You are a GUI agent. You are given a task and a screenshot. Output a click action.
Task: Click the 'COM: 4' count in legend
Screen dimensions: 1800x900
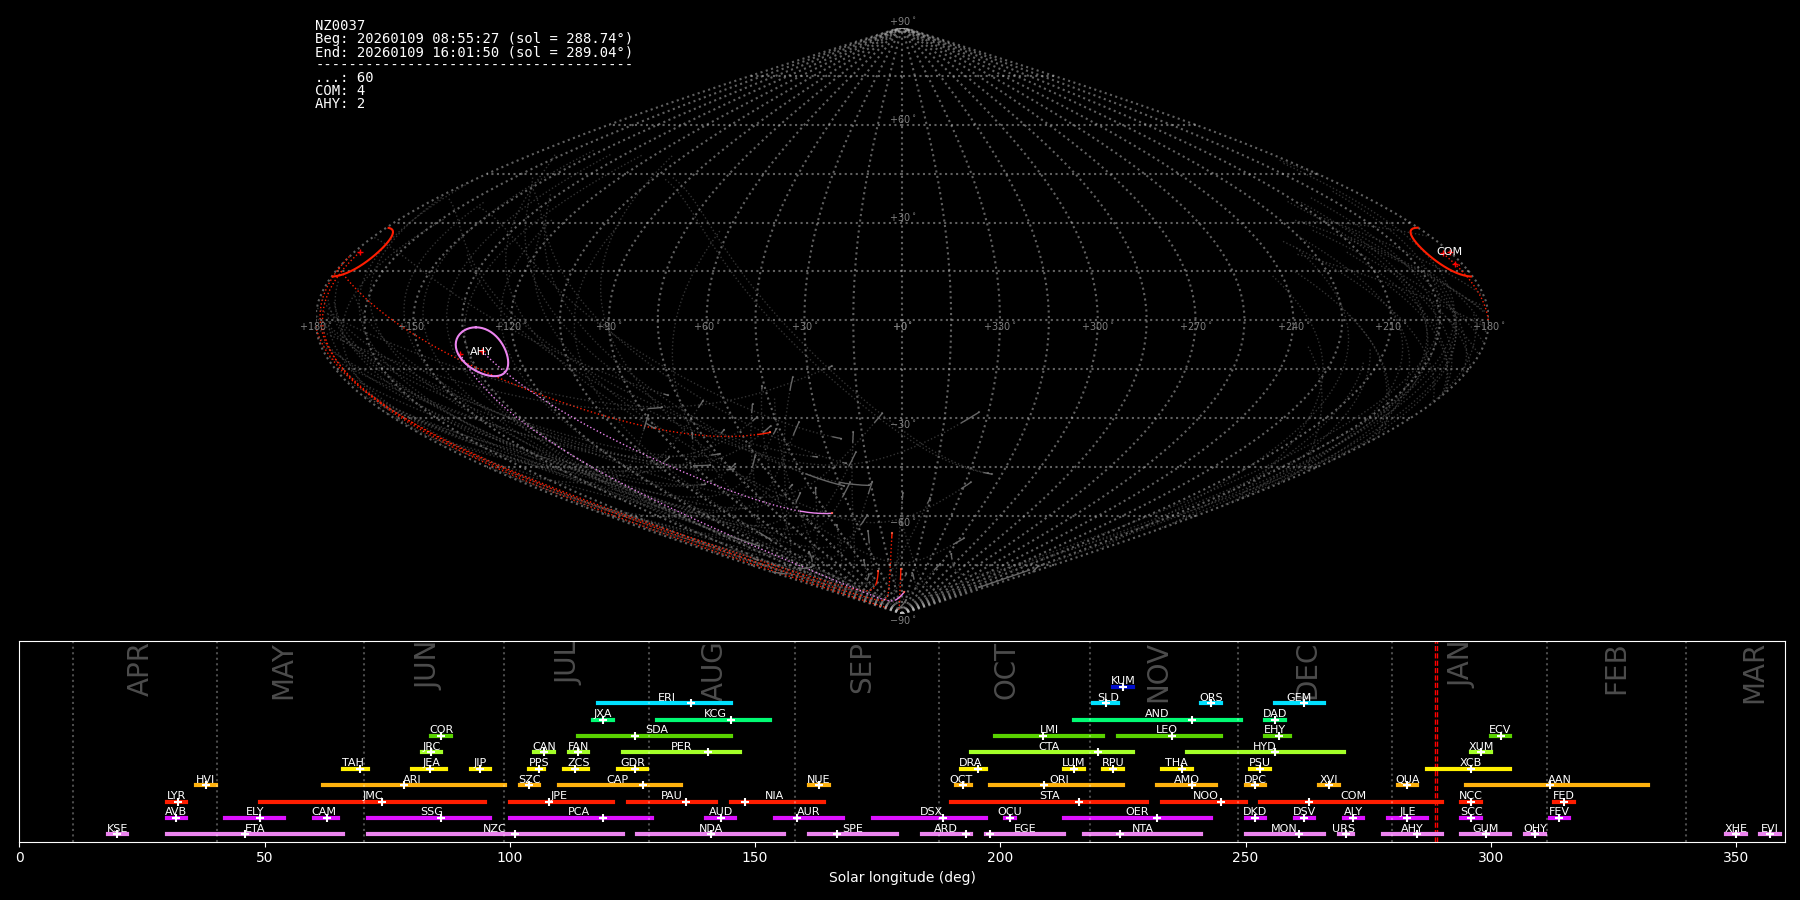coord(340,91)
